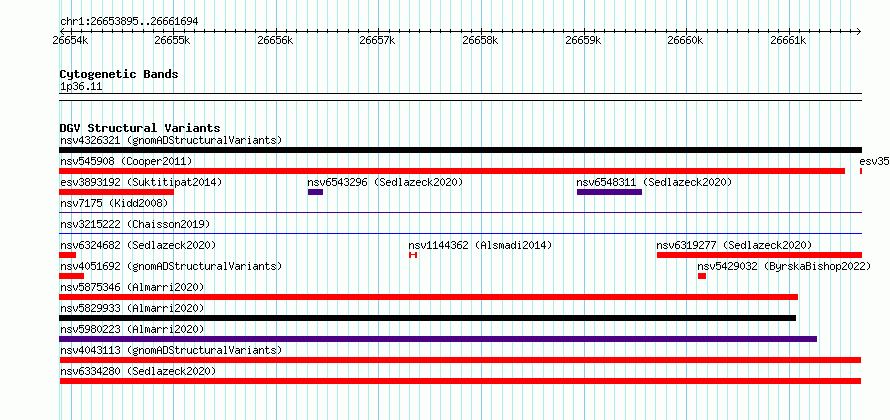Select the nsv545908 Cooper2011 red bar

pyautogui.click(x=452, y=171)
